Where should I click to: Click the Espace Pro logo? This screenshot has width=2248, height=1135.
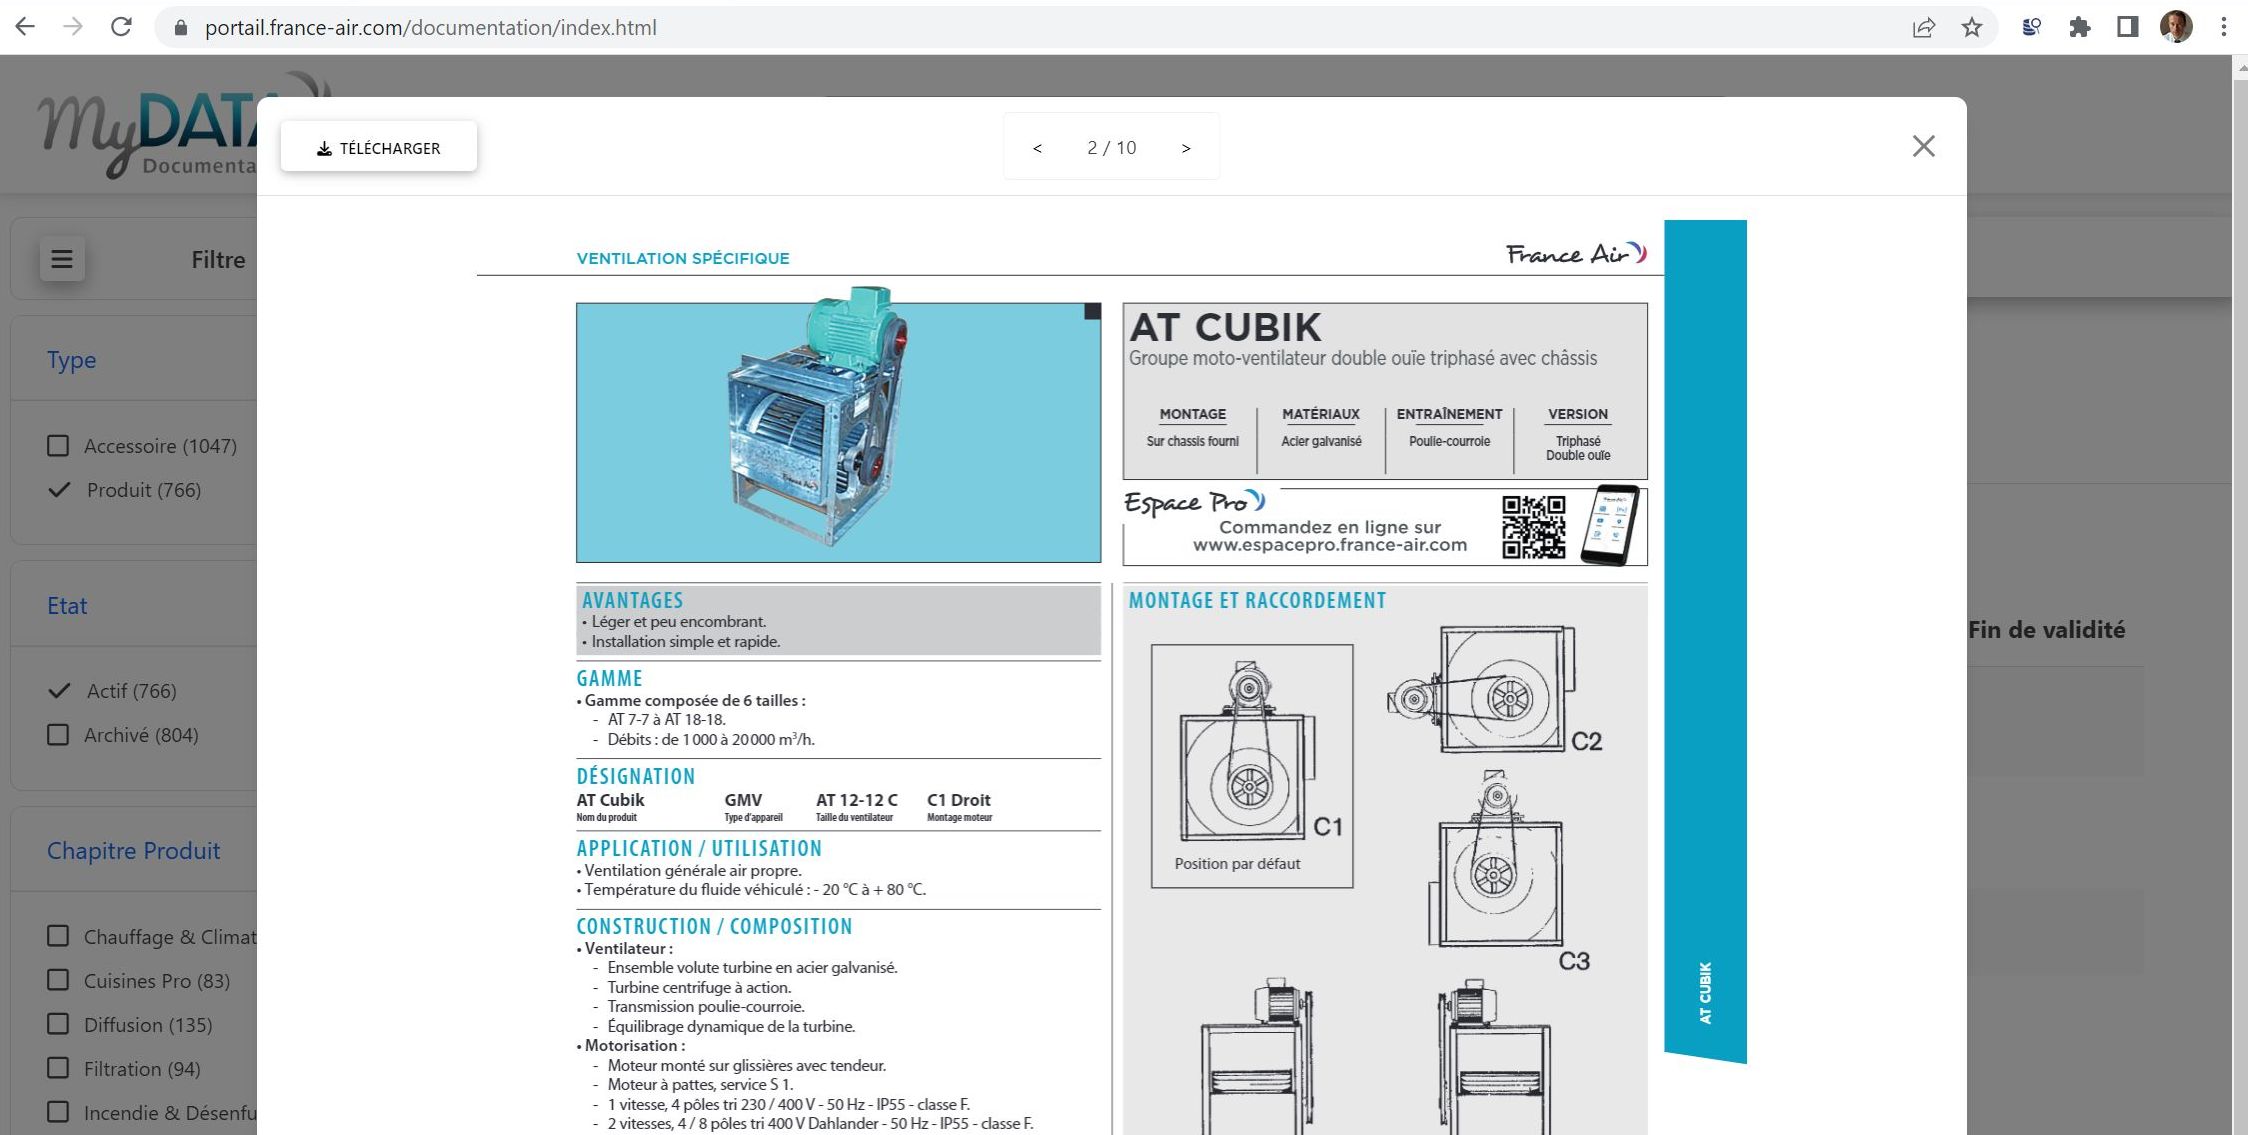[x=1194, y=502]
